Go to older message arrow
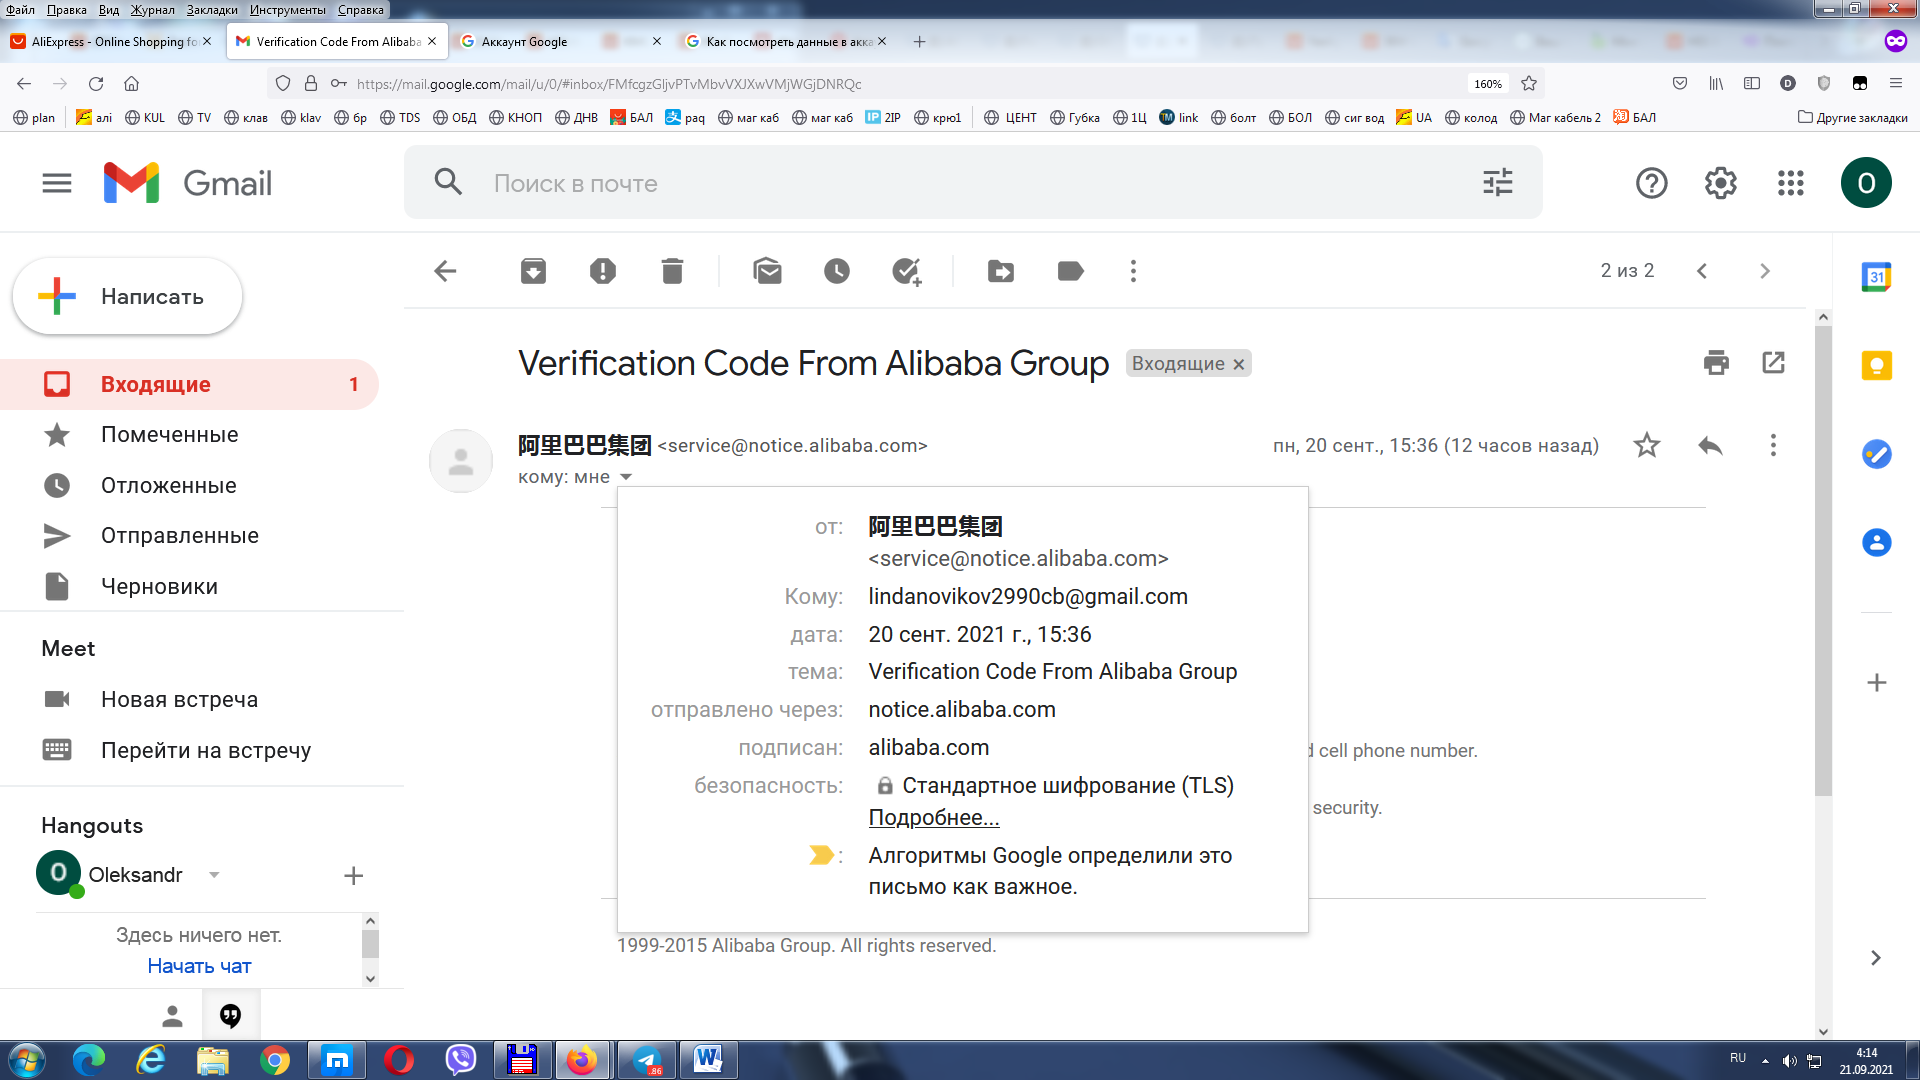This screenshot has height=1080, width=1920. click(x=1765, y=271)
